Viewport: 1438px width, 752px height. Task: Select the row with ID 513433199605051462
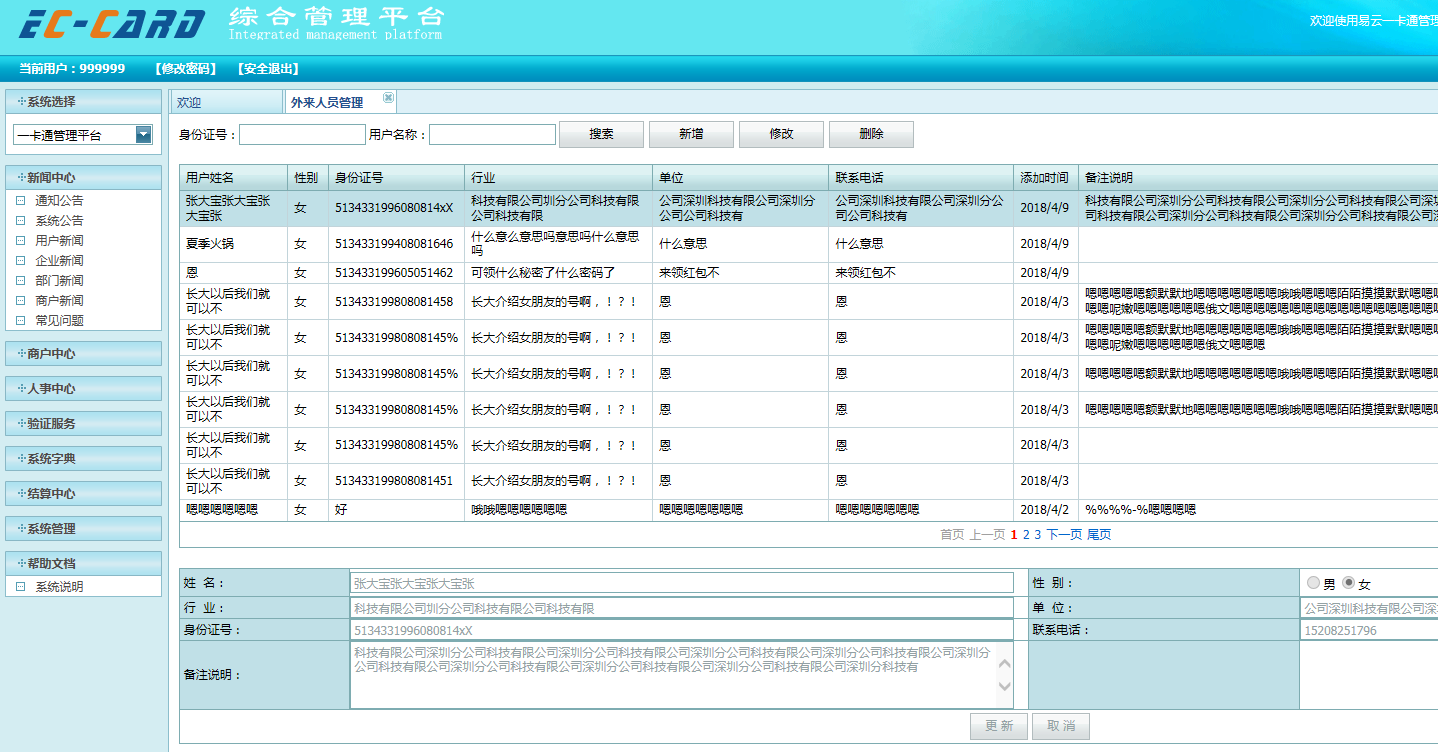pos(808,273)
